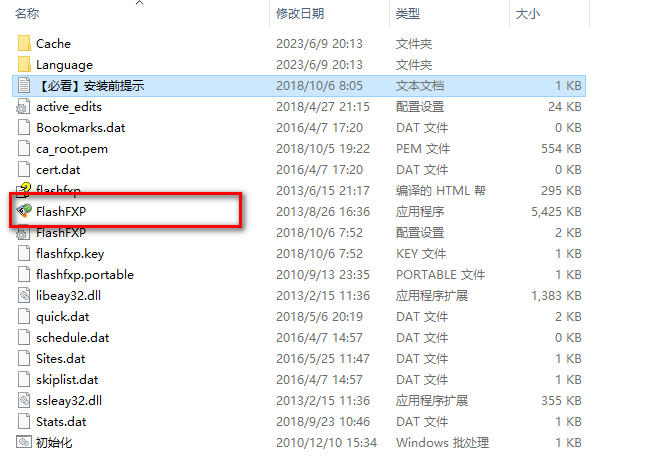Click the 1,383 KB size value
The image size is (672, 472).
pyautogui.click(x=556, y=296)
